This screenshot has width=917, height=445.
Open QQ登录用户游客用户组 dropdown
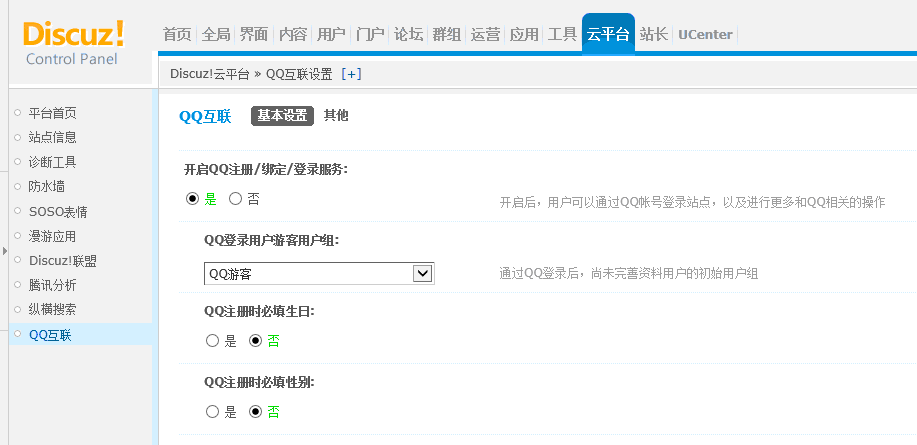[319, 273]
